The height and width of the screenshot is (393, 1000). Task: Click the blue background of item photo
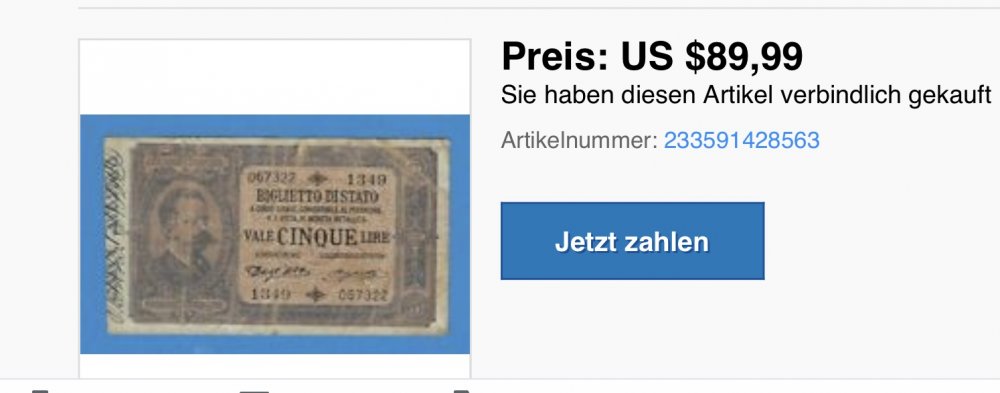[275, 126]
